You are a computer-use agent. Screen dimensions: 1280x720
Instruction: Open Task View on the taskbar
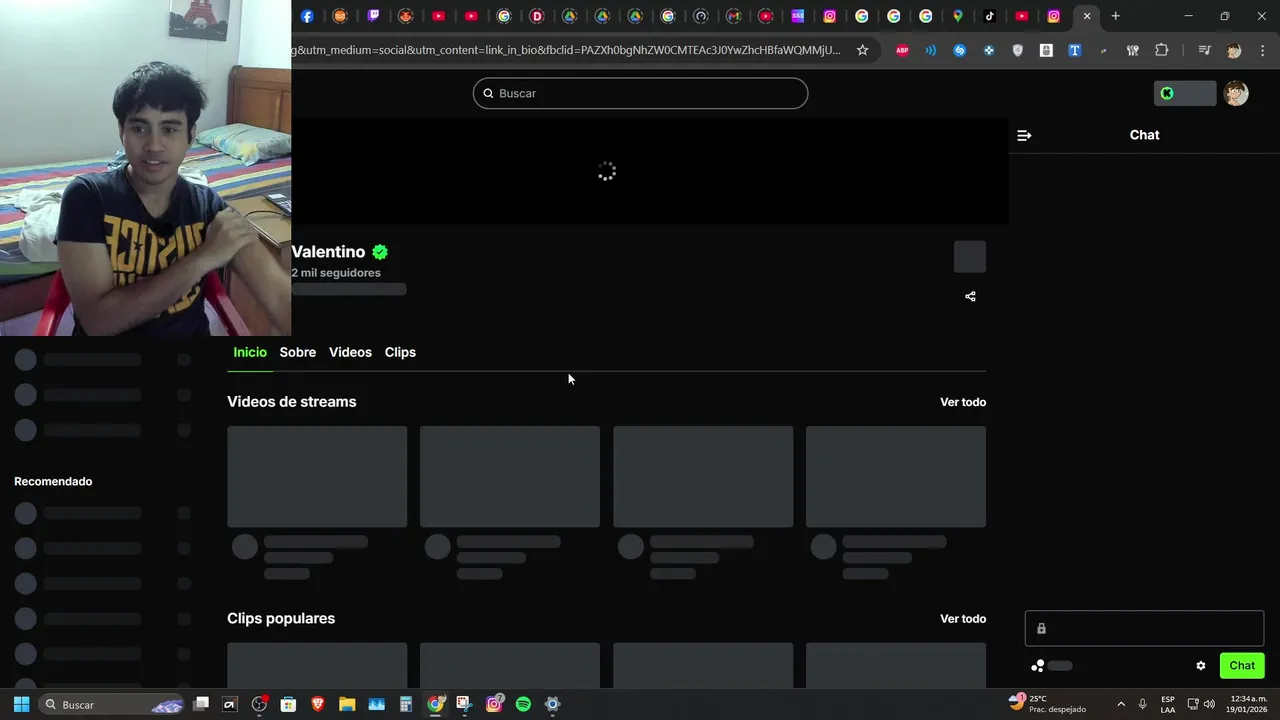pos(201,704)
